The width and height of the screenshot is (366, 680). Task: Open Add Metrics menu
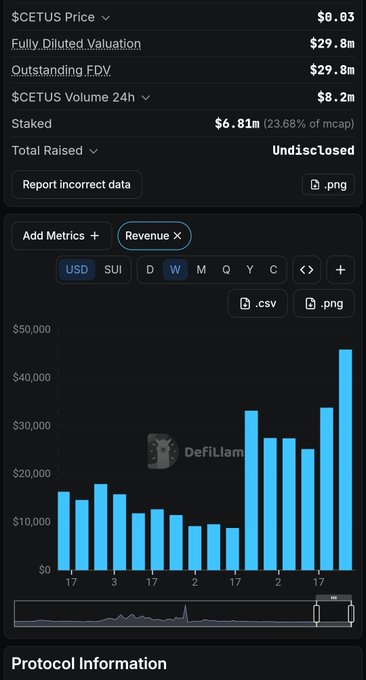(x=62, y=236)
